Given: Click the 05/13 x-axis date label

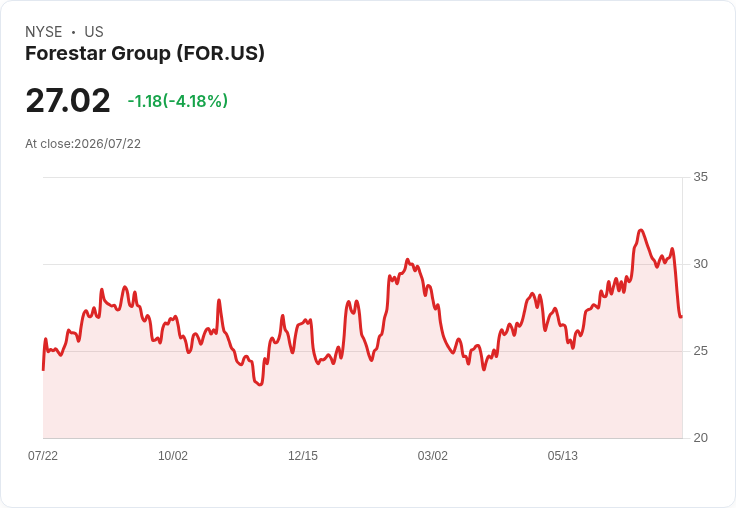Looking at the screenshot, I should pyautogui.click(x=562, y=455).
